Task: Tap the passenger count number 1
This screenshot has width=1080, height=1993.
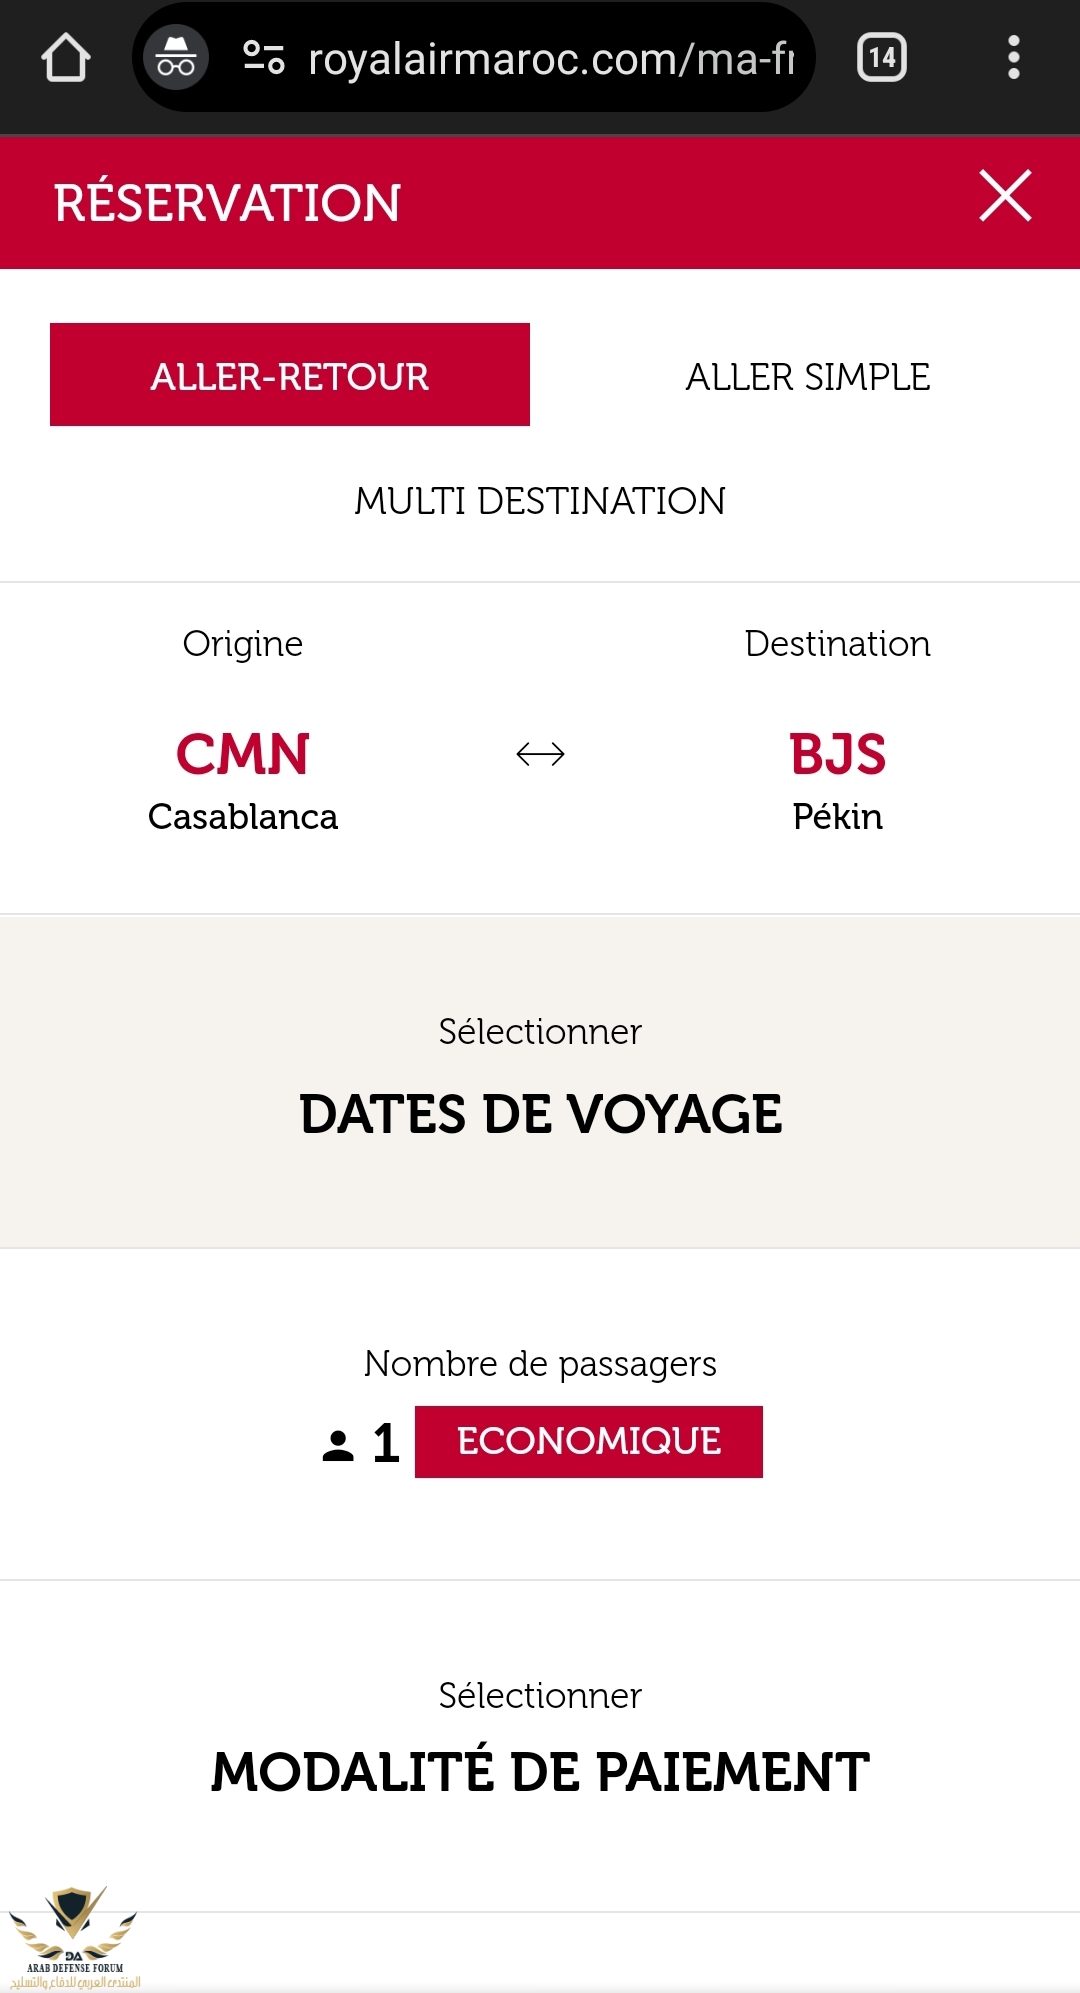Action: click(386, 1443)
